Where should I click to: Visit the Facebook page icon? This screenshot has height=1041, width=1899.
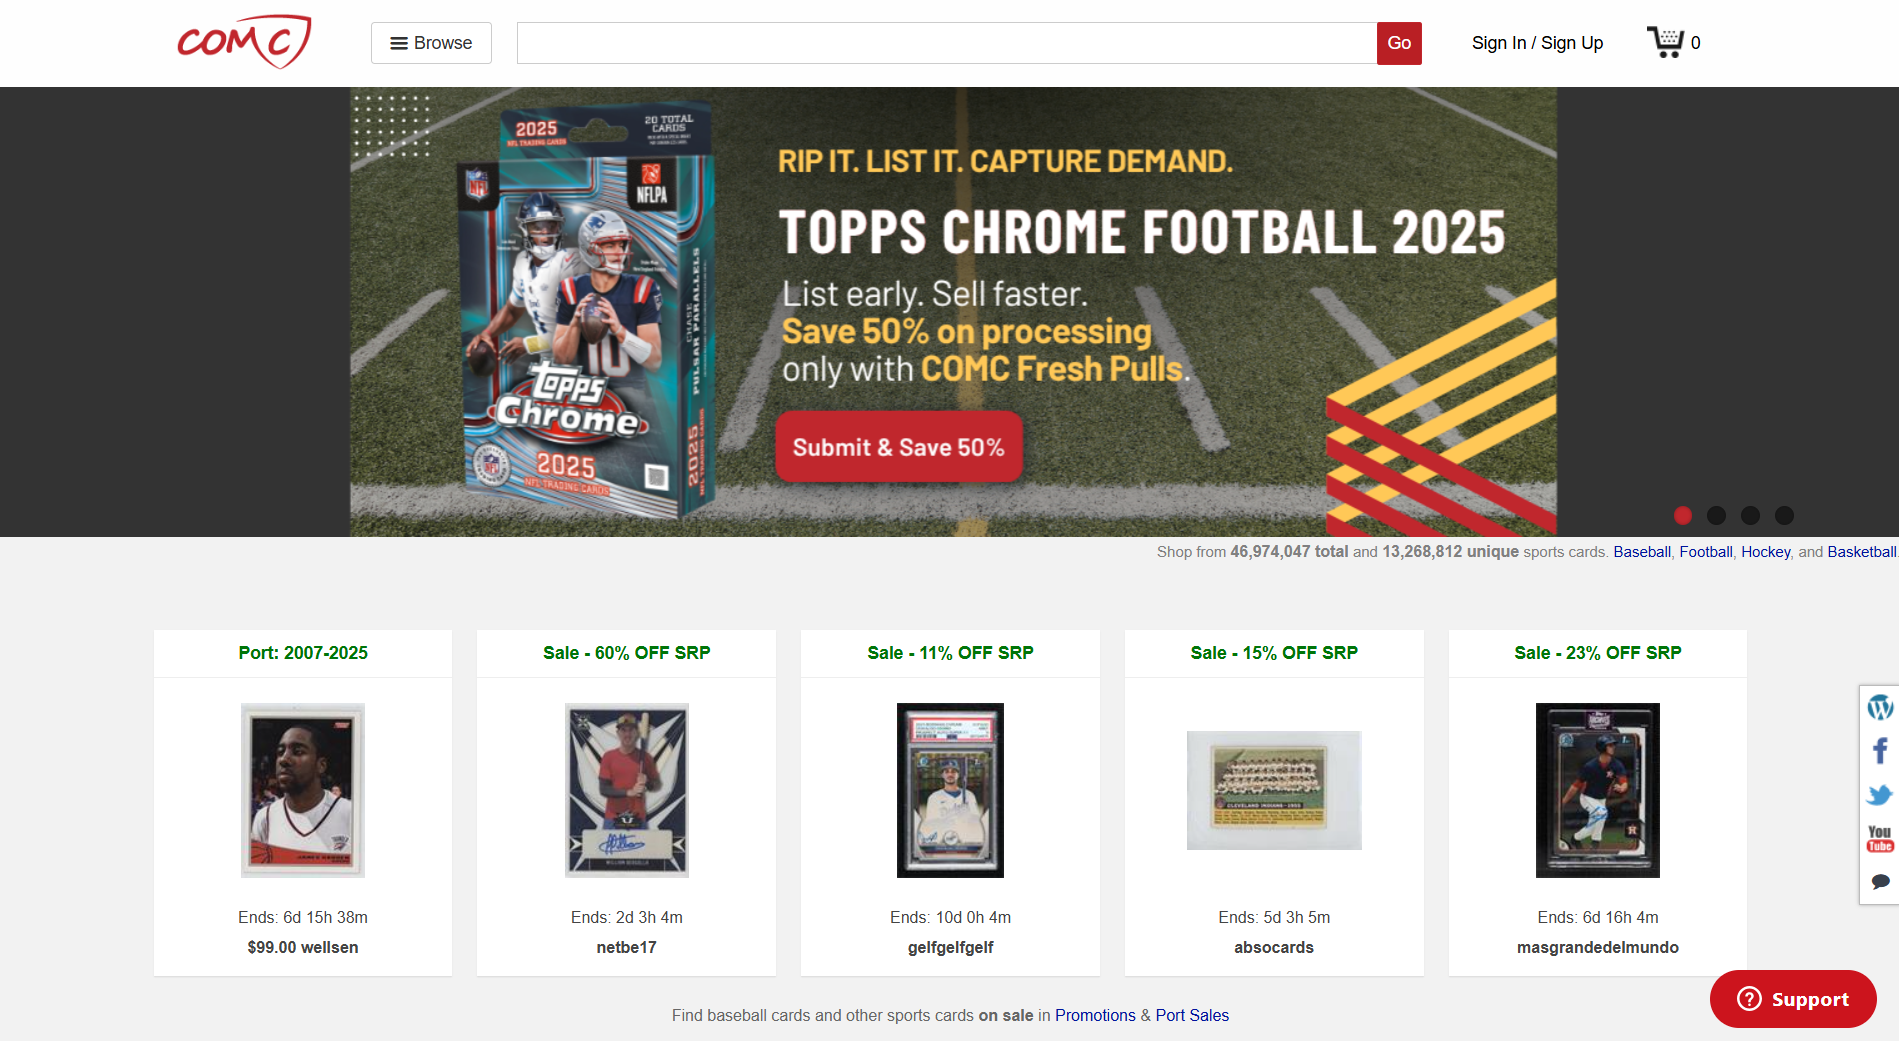[x=1880, y=751]
